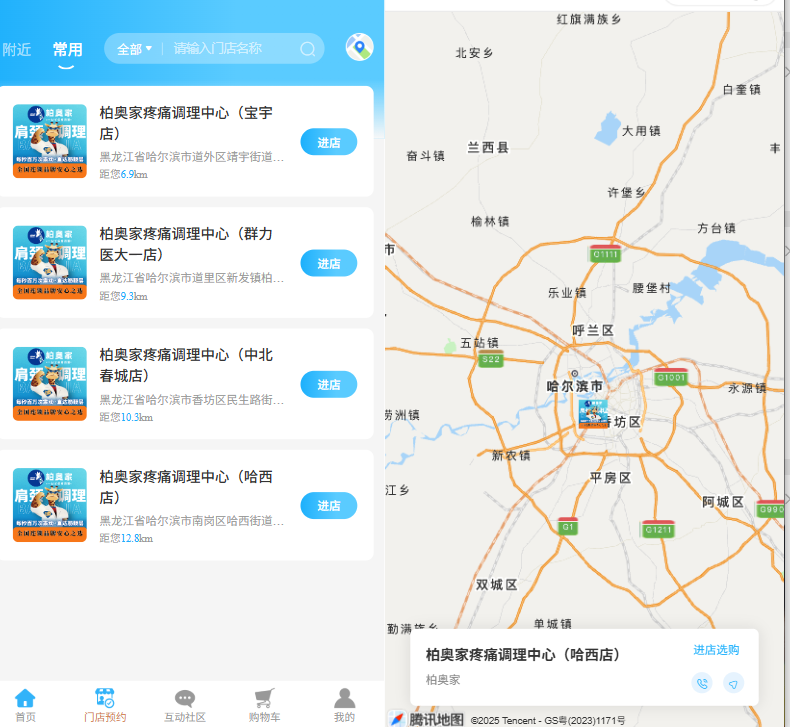Click the 进店选购 link
This screenshot has width=790, height=727.
pos(716,650)
